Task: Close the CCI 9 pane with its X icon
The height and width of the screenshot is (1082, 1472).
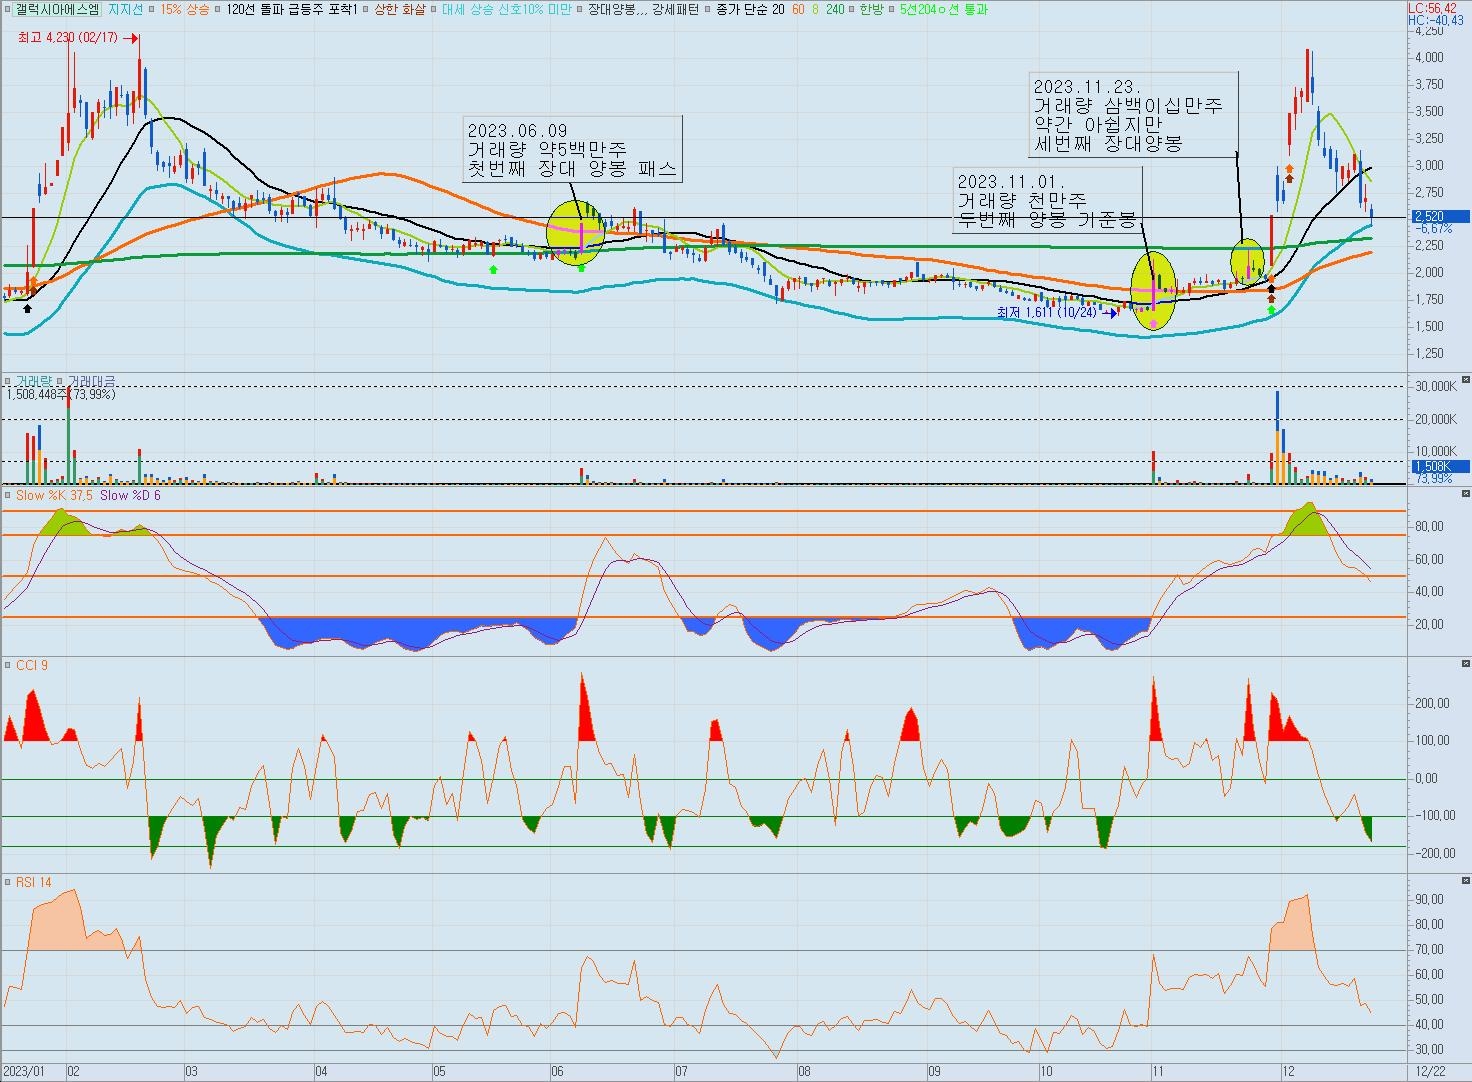Action: [1466, 664]
